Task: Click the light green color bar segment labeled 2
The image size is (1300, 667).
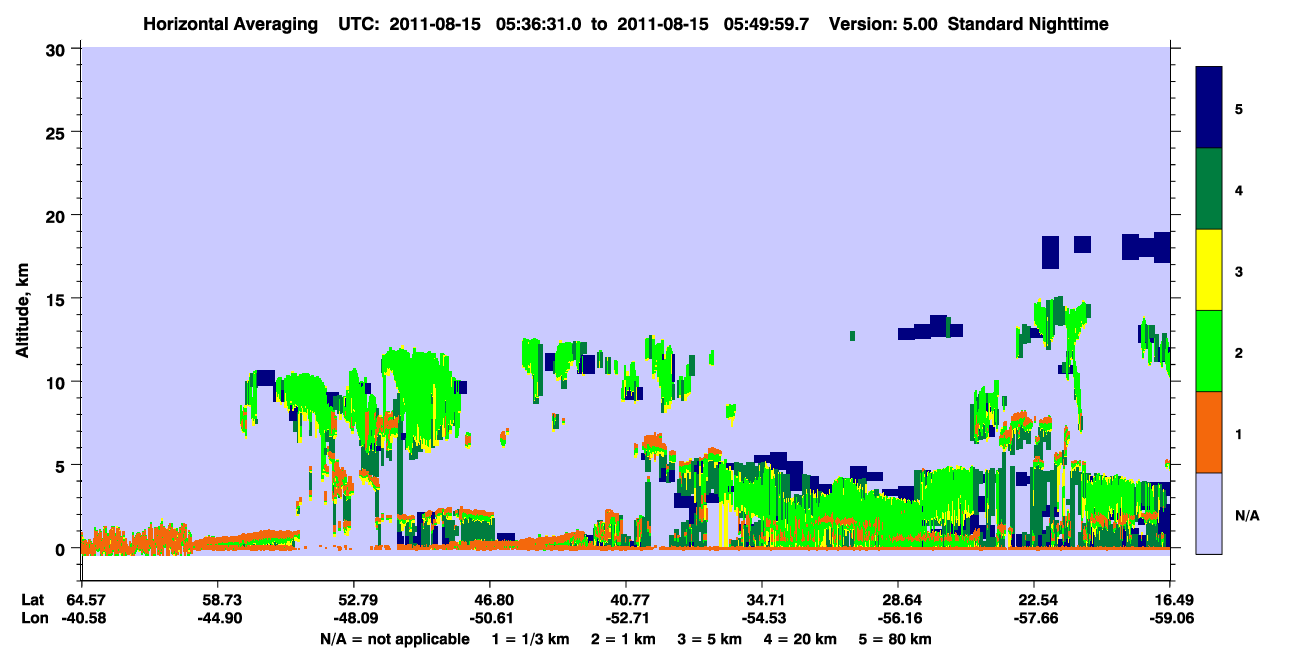Action: (x=1209, y=351)
